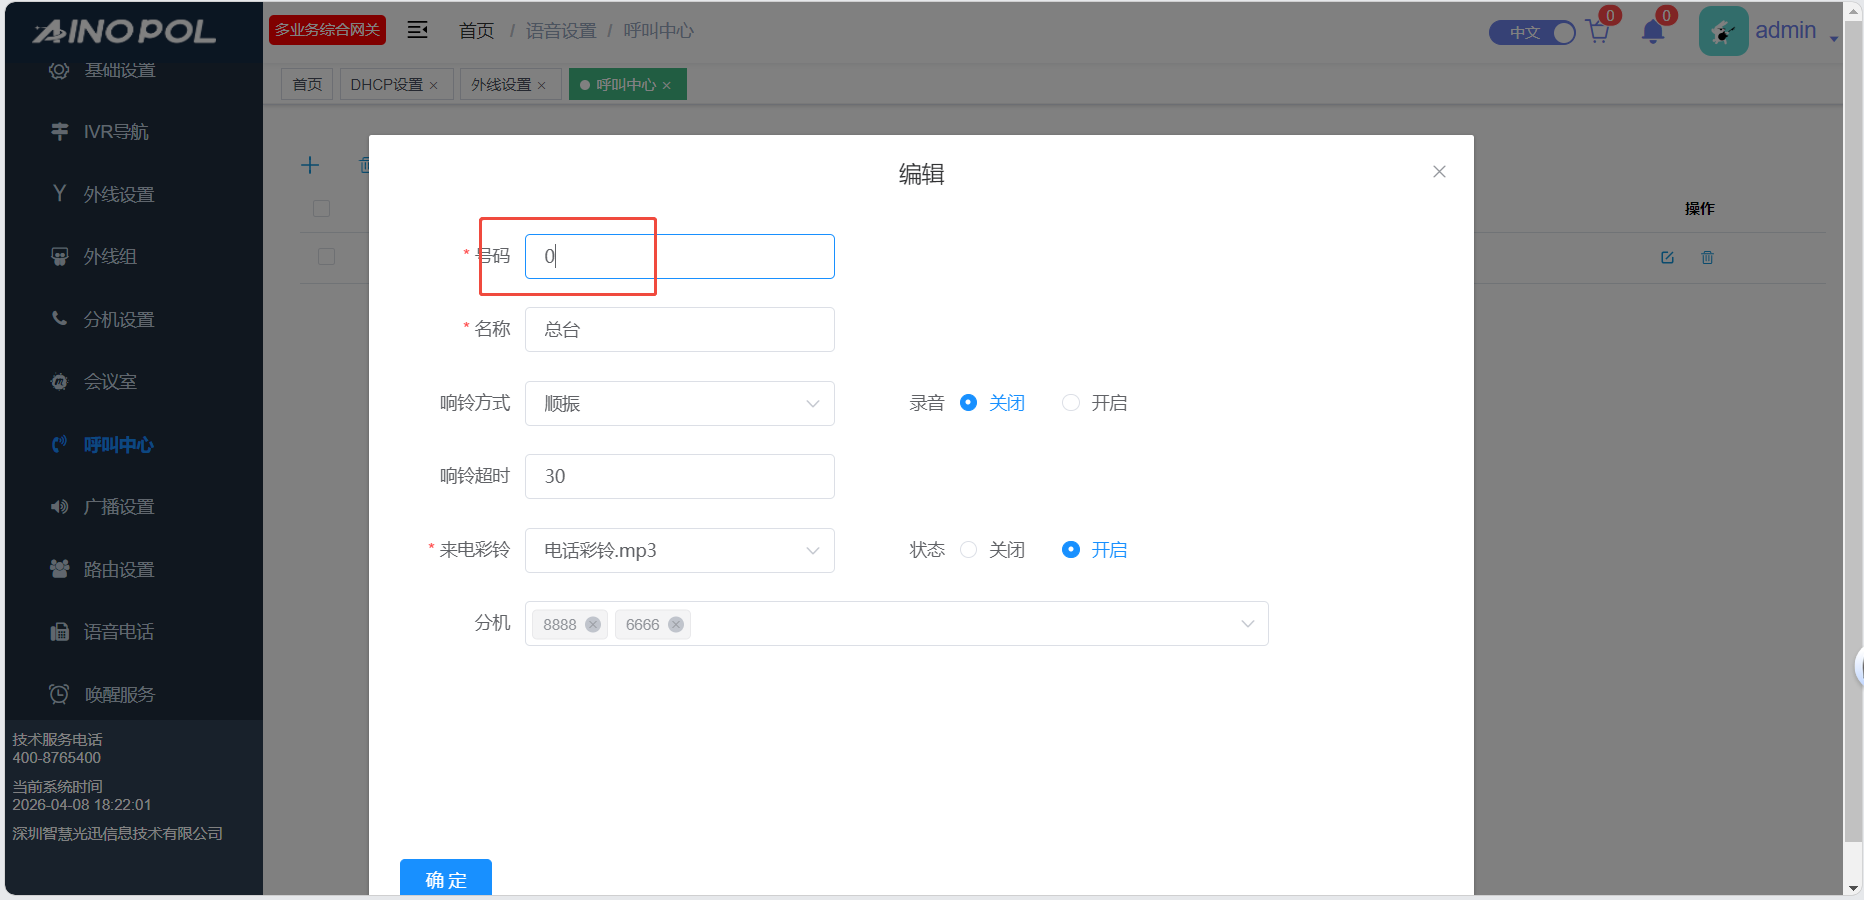Collapse sidebar with the hamburger icon
Image resolution: width=1864 pixels, height=900 pixels.
tap(418, 30)
